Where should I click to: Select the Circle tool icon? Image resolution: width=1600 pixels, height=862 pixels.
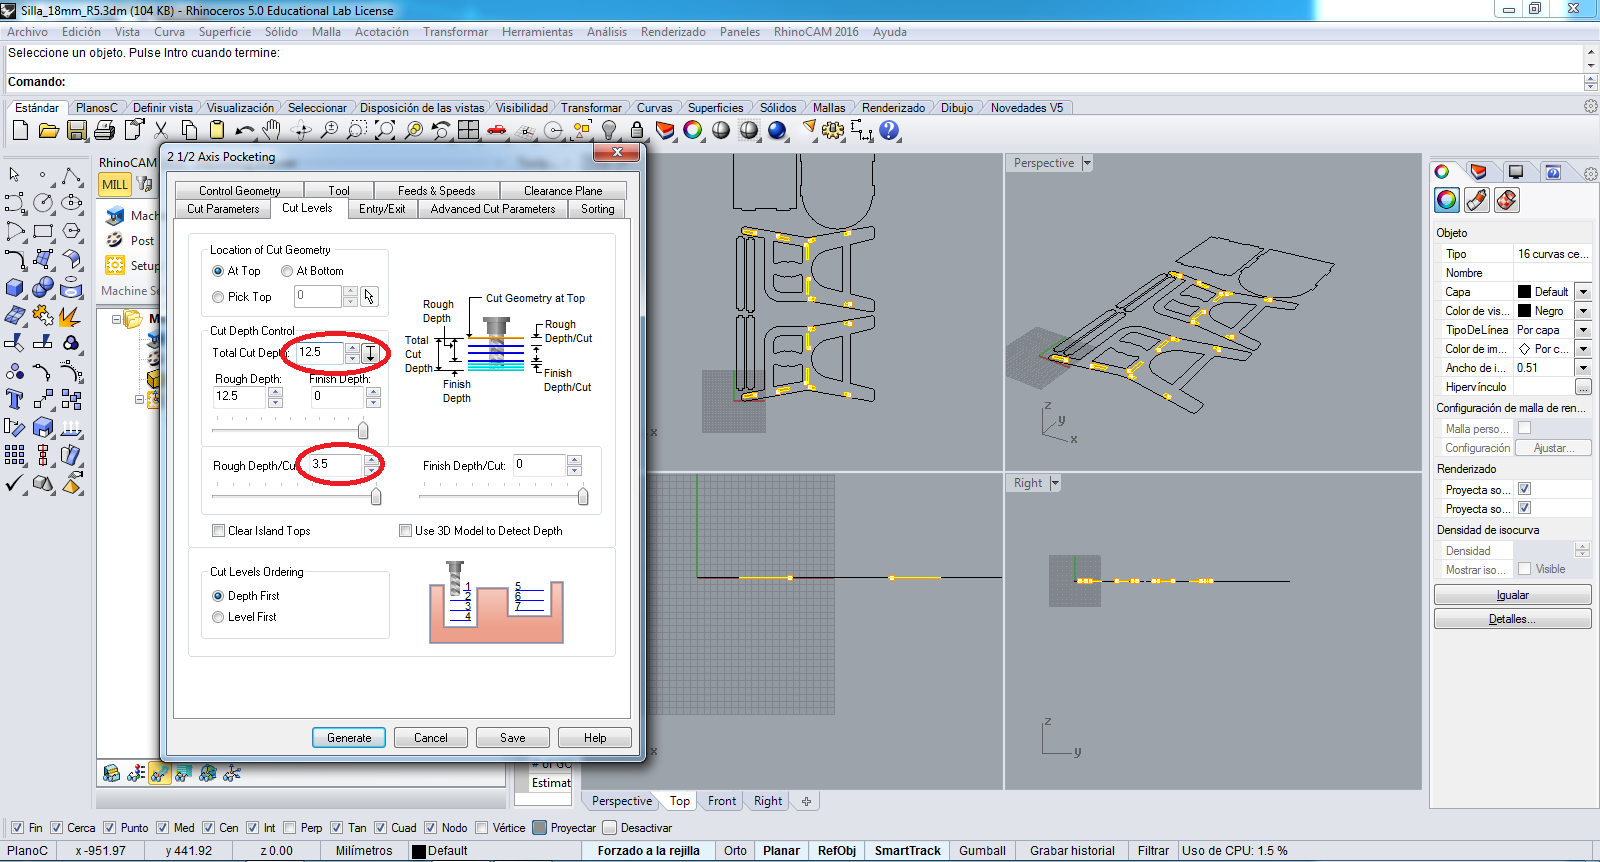point(43,203)
